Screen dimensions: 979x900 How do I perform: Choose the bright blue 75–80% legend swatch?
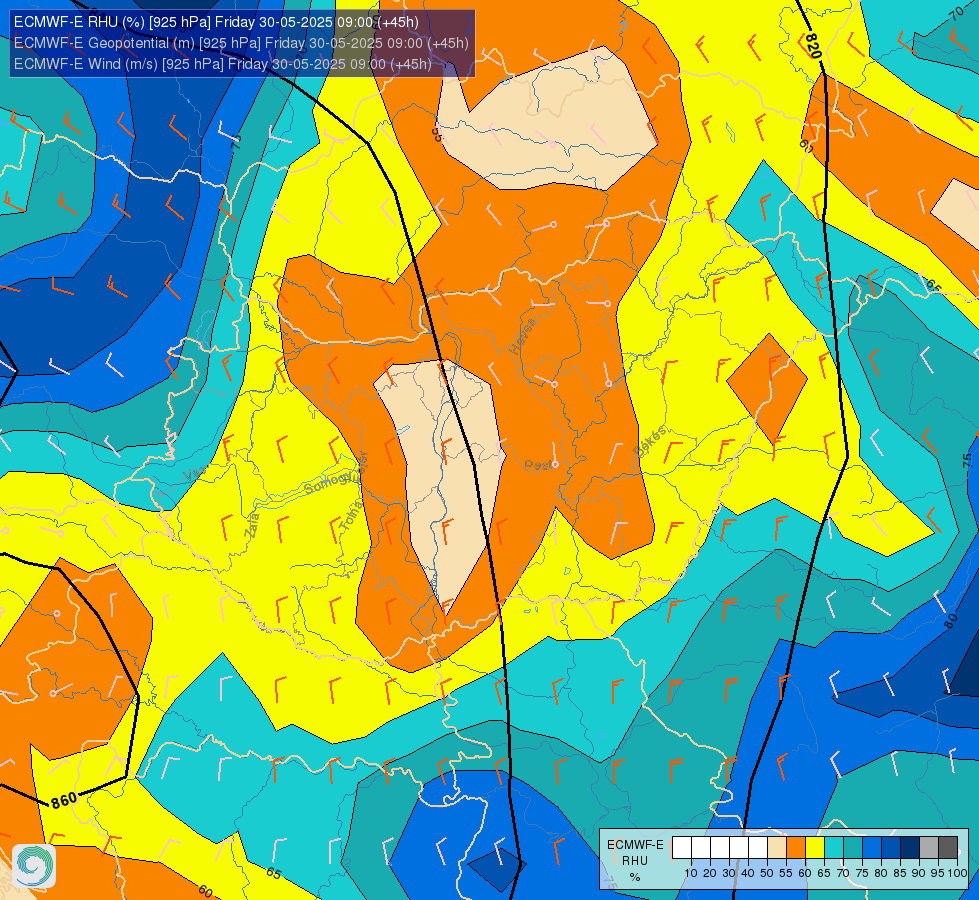click(872, 848)
